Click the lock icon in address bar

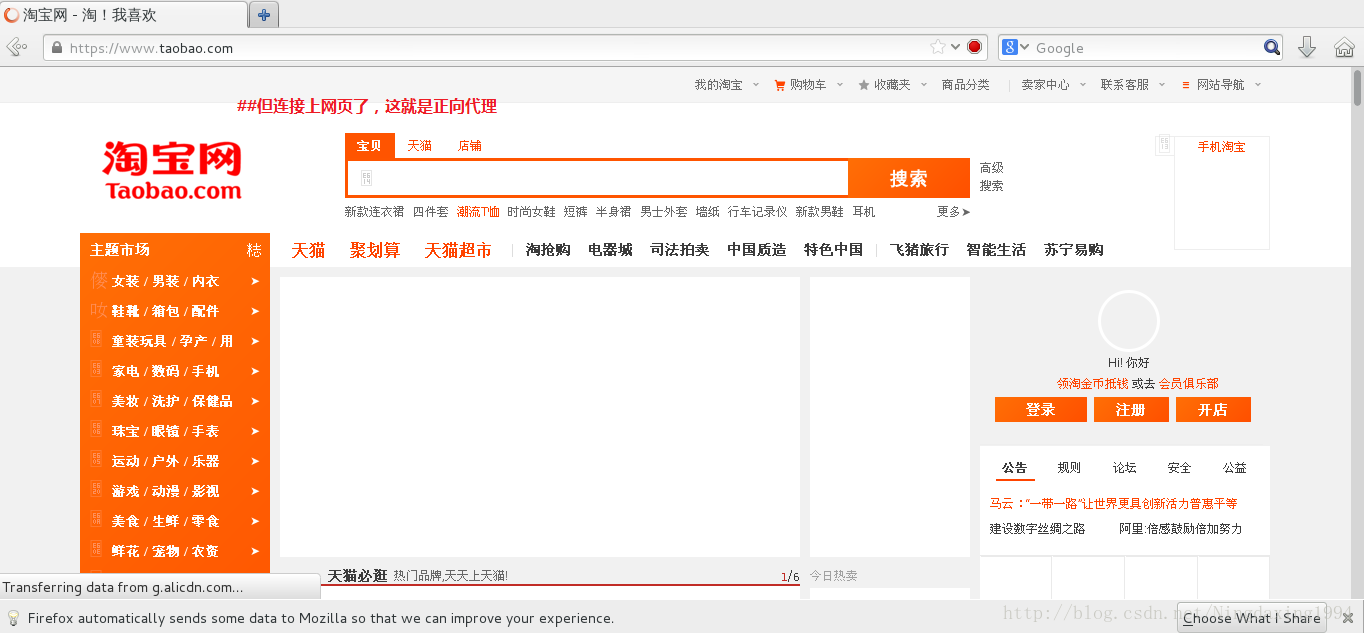pos(56,47)
